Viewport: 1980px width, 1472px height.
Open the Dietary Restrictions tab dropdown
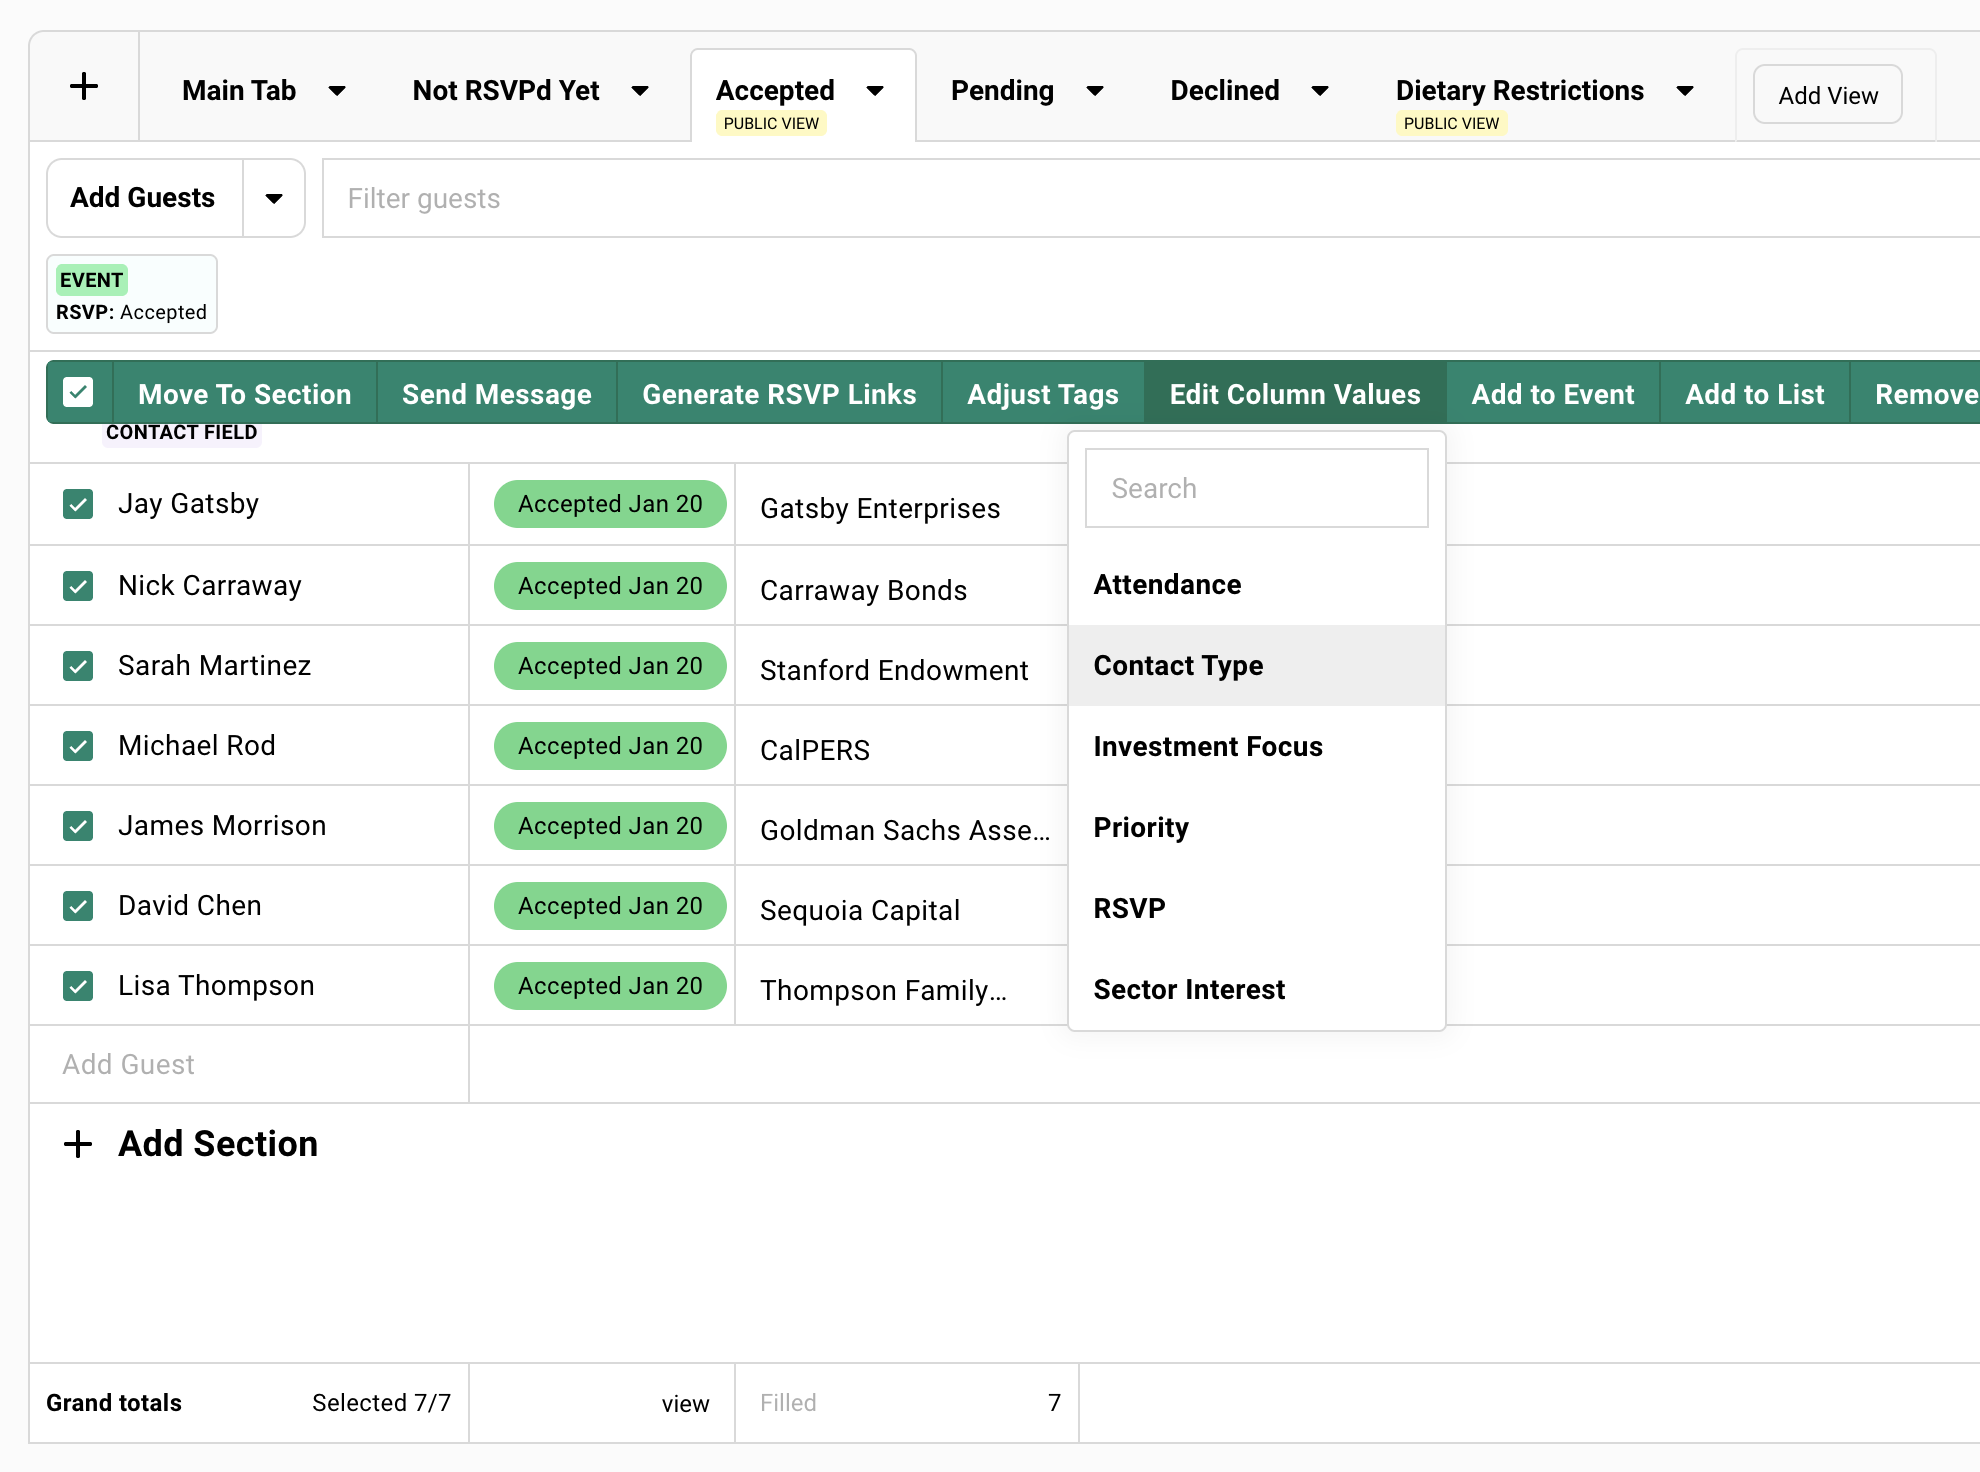[x=1685, y=90]
